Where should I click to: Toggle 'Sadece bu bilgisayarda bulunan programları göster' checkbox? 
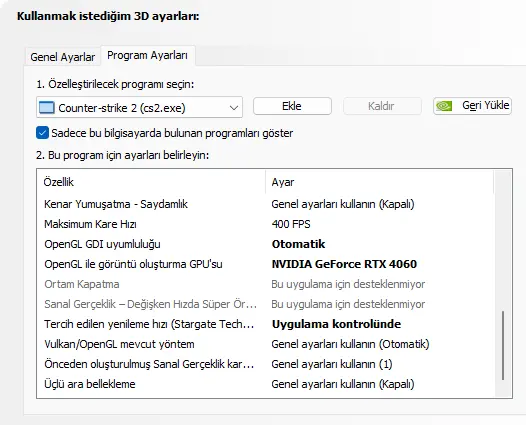(x=42, y=133)
